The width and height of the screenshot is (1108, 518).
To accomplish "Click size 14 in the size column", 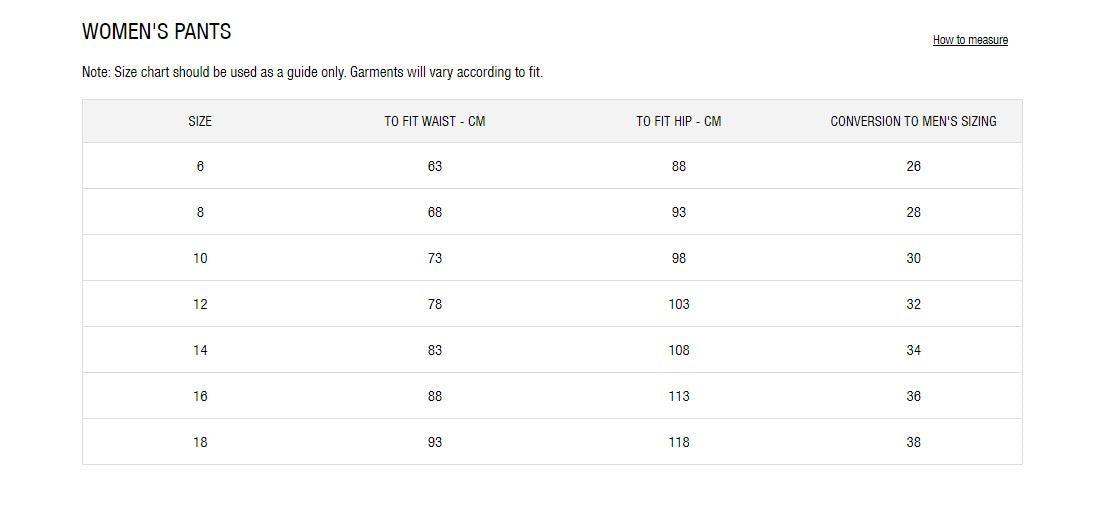I will [x=200, y=350].
